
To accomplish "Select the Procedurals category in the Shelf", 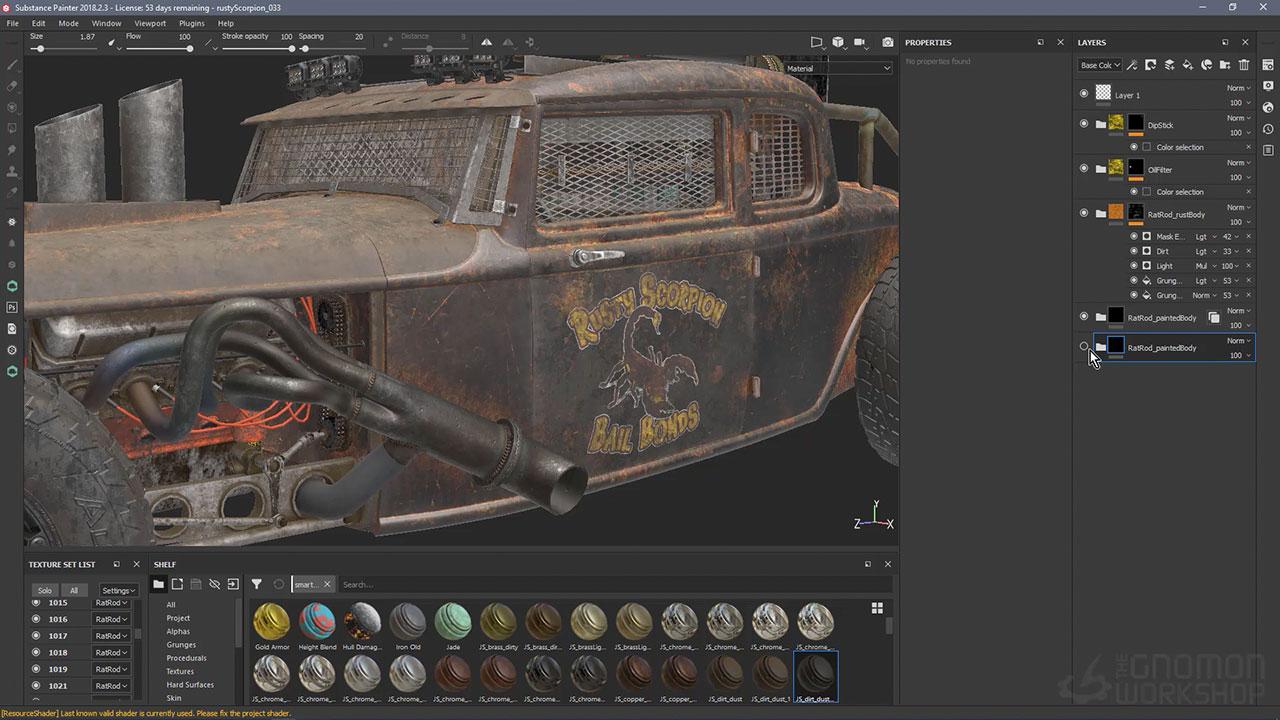I will pos(186,658).
